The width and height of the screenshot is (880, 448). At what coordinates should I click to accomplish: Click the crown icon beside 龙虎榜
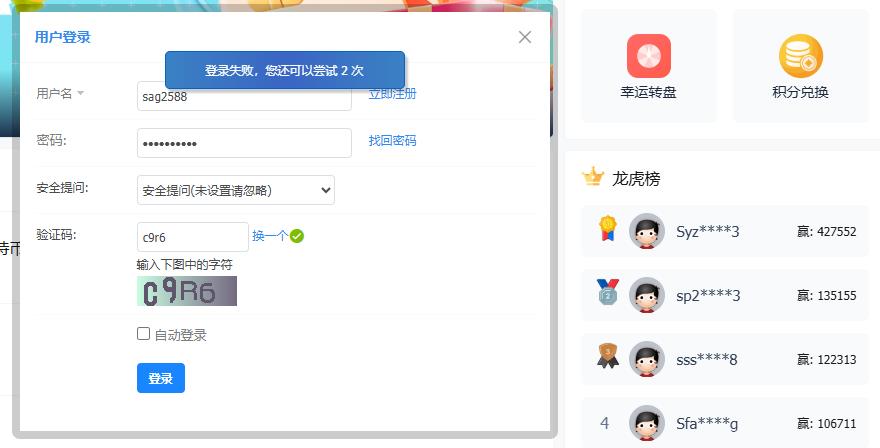[593, 178]
